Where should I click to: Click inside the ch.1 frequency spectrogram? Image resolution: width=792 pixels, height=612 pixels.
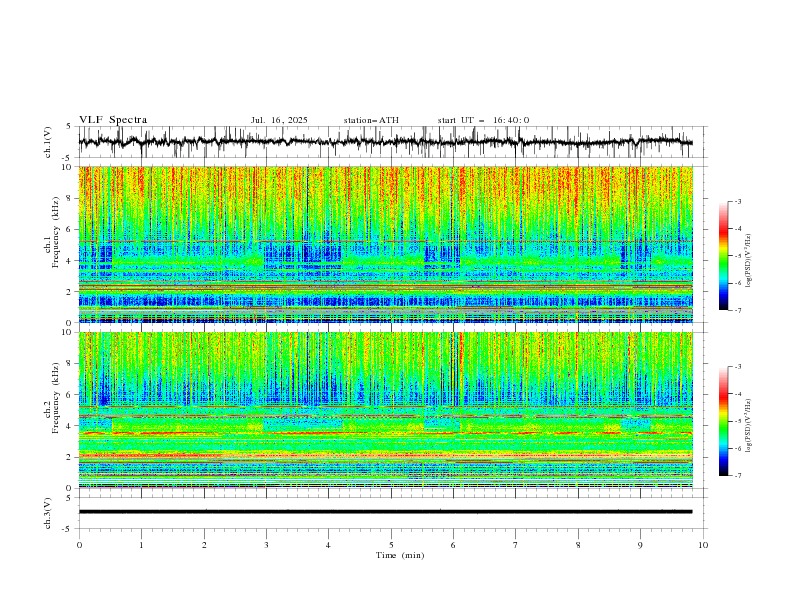pyautogui.click(x=386, y=244)
